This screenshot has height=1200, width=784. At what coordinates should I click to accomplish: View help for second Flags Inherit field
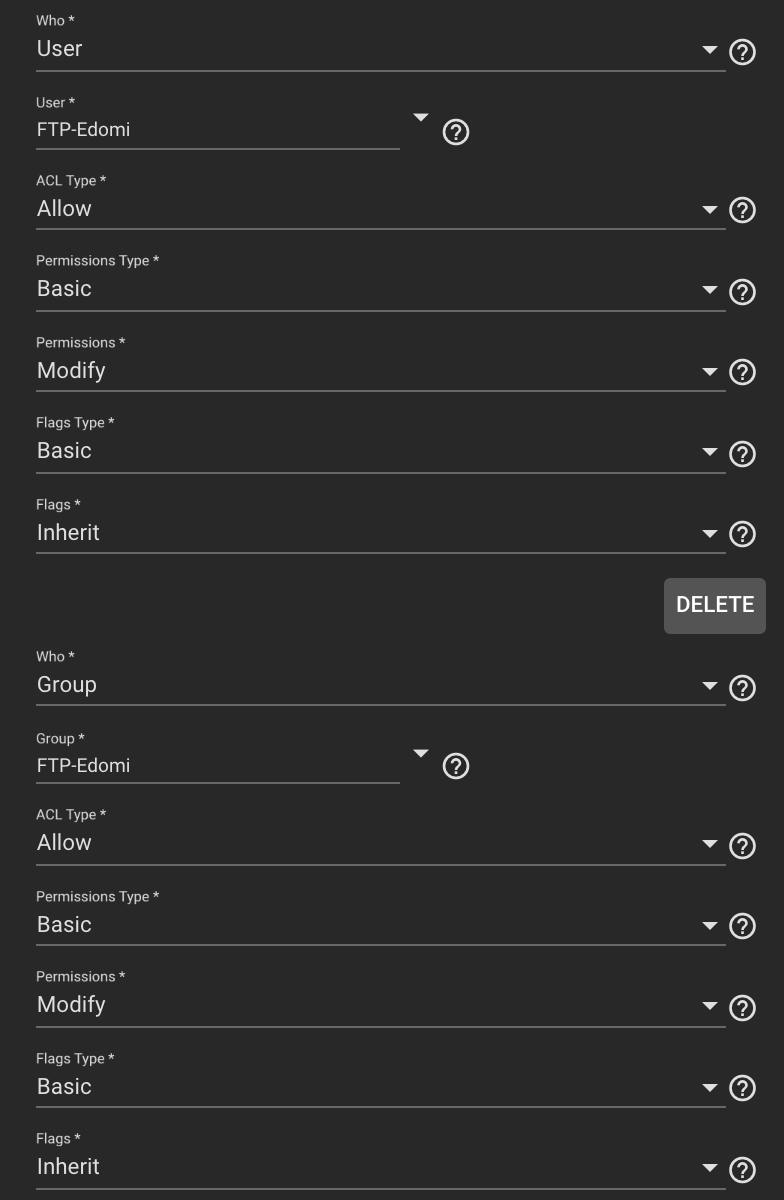(x=742, y=1170)
